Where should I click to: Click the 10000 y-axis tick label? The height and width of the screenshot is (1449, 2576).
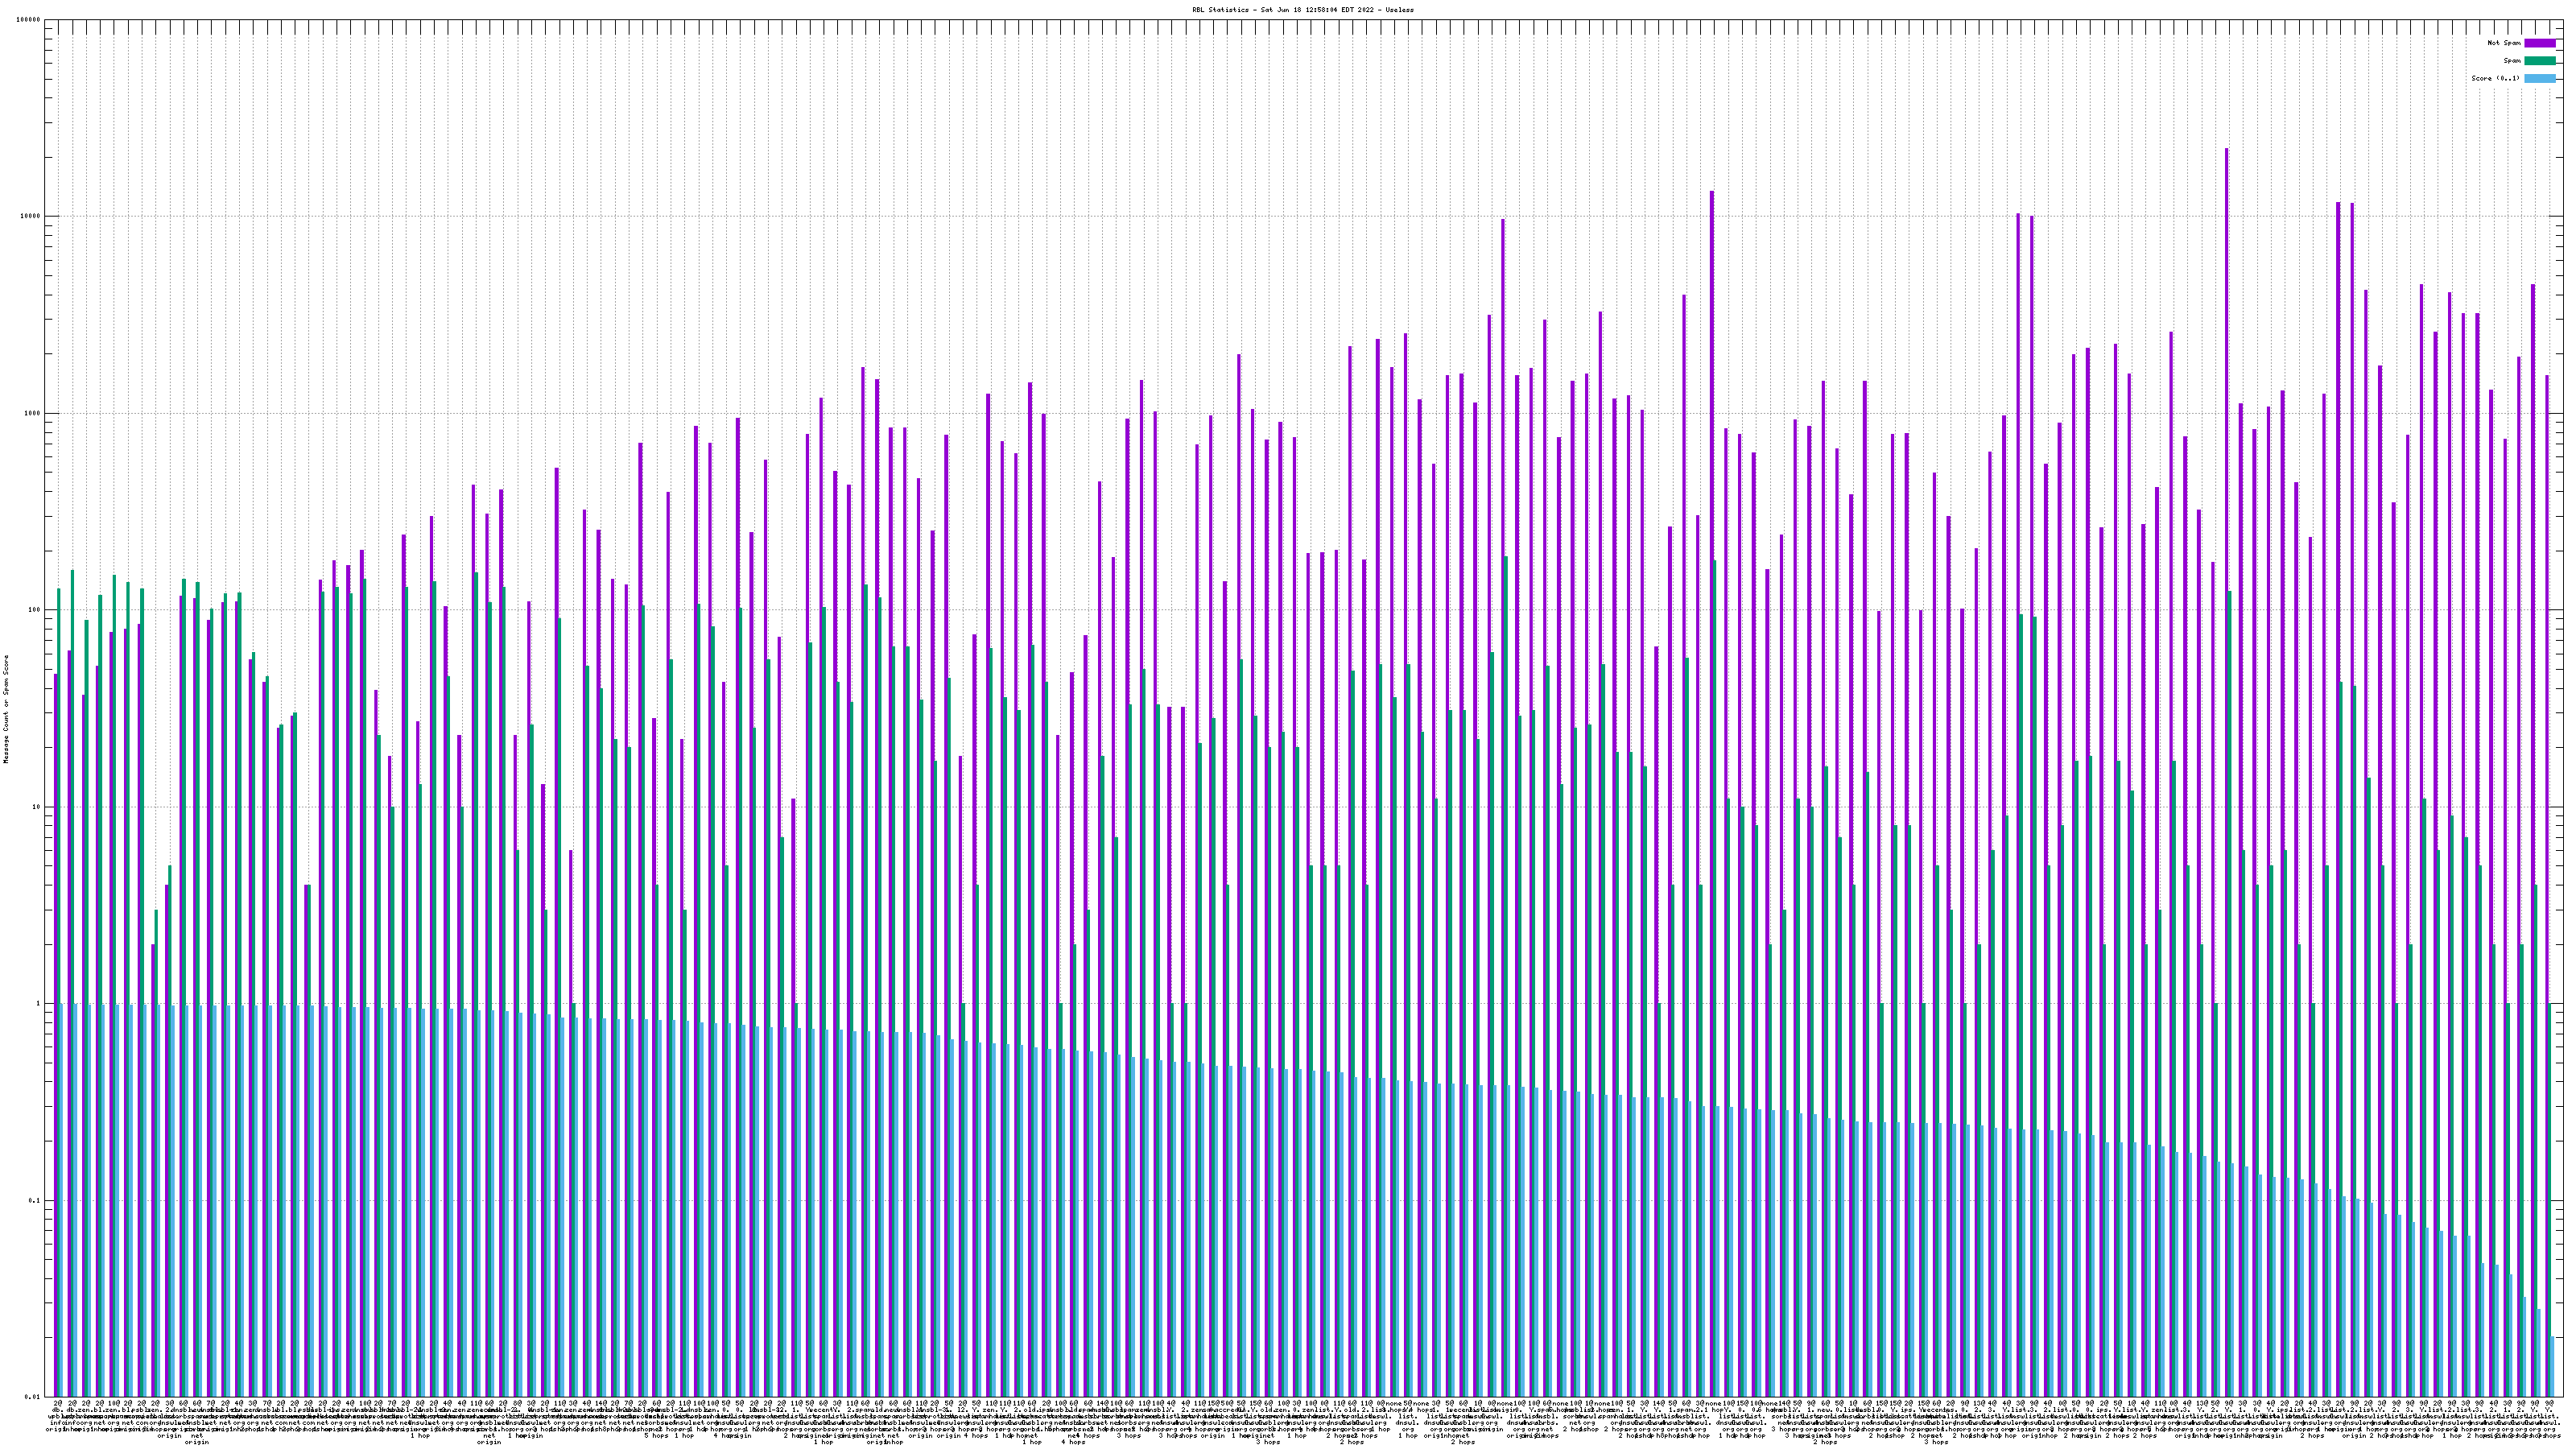click(31, 217)
